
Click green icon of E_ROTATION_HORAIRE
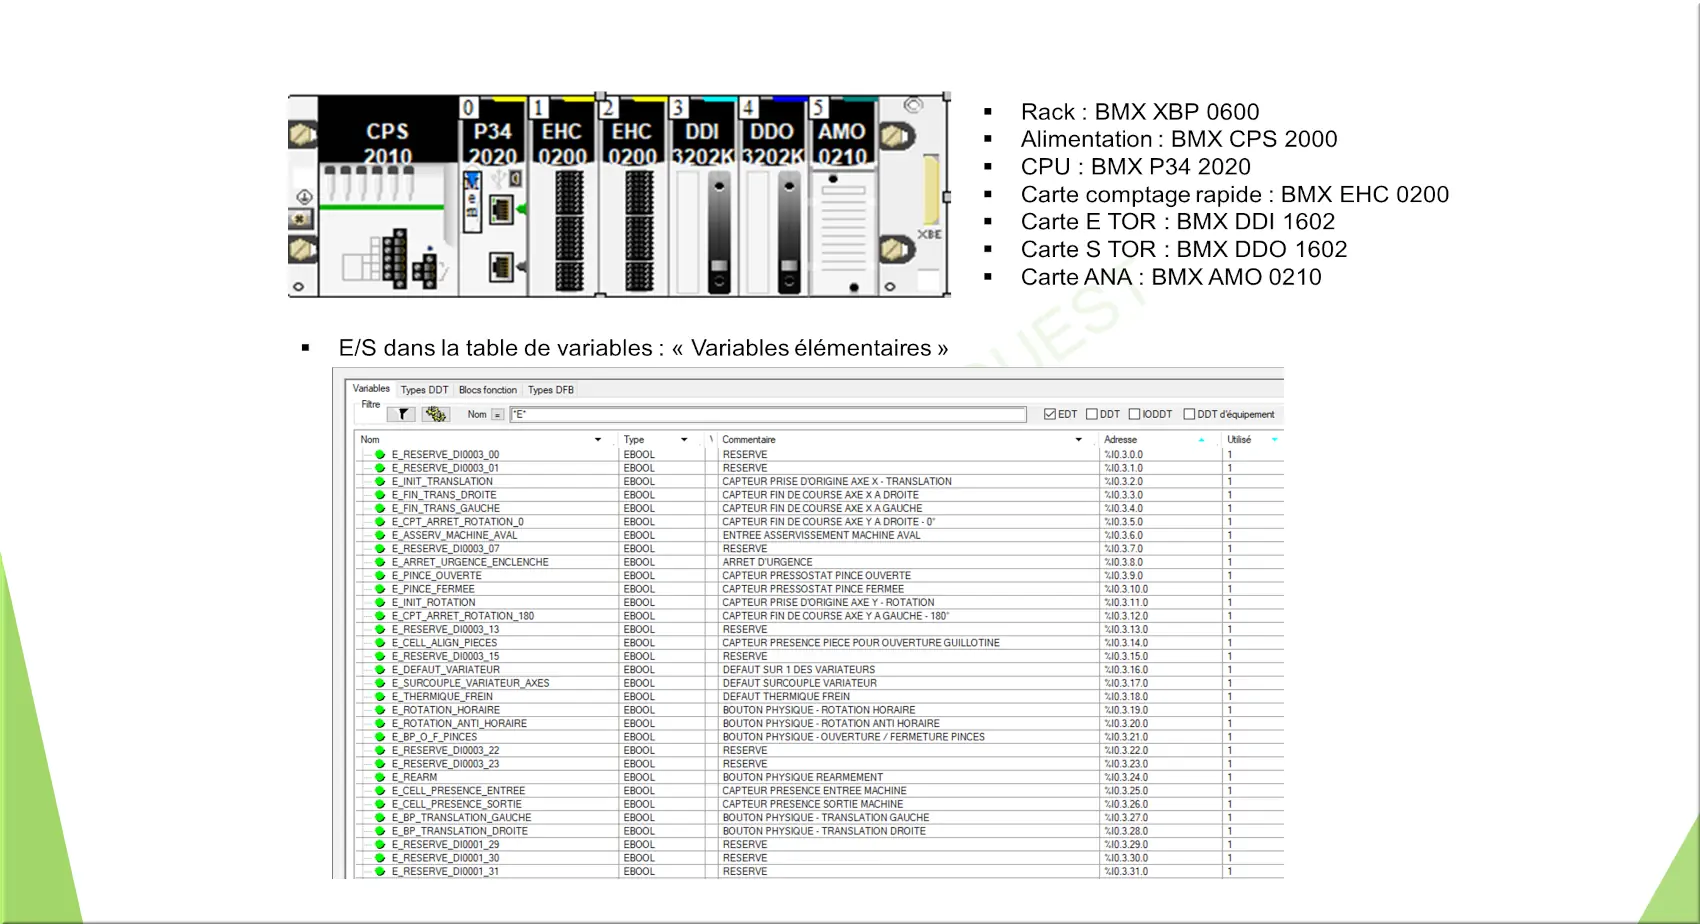point(380,711)
